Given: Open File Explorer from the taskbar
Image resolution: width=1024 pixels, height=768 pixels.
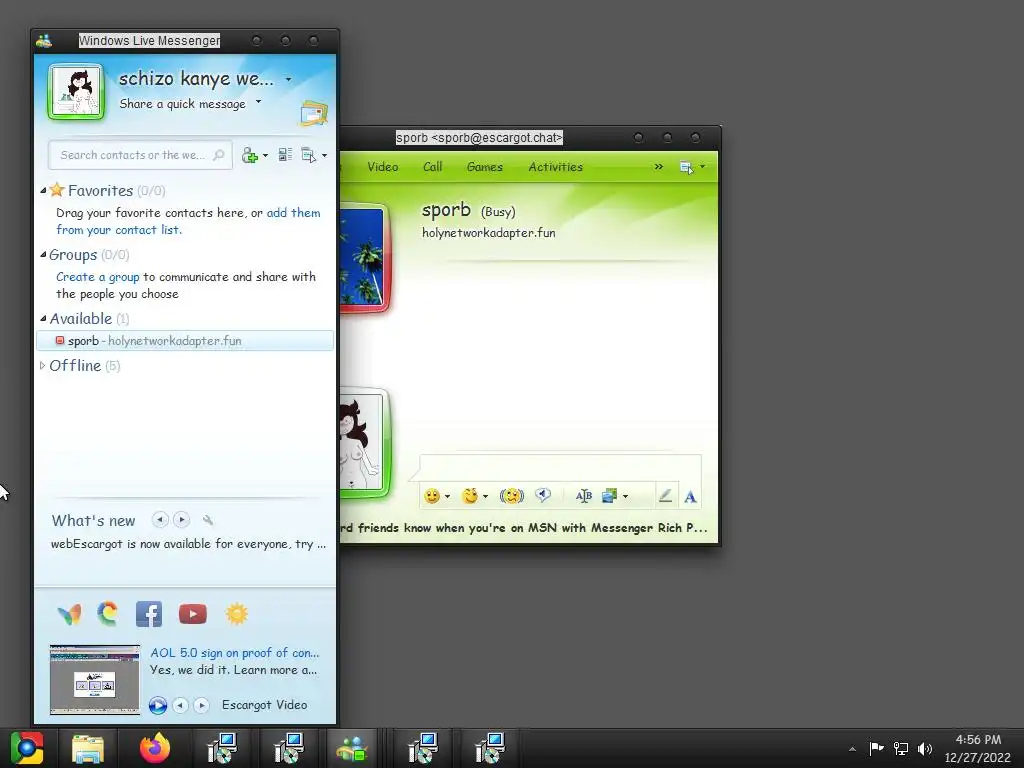Looking at the screenshot, I should (x=88, y=748).
